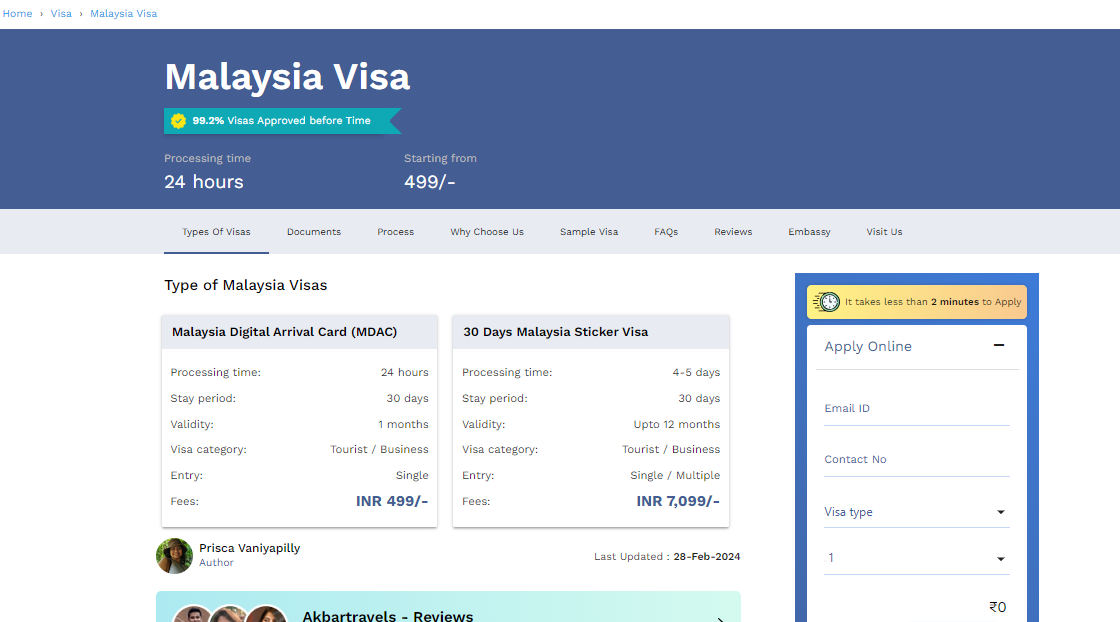Click the Malaysia Visa page title
Viewport: 1120px width, 622px height.
click(287, 76)
